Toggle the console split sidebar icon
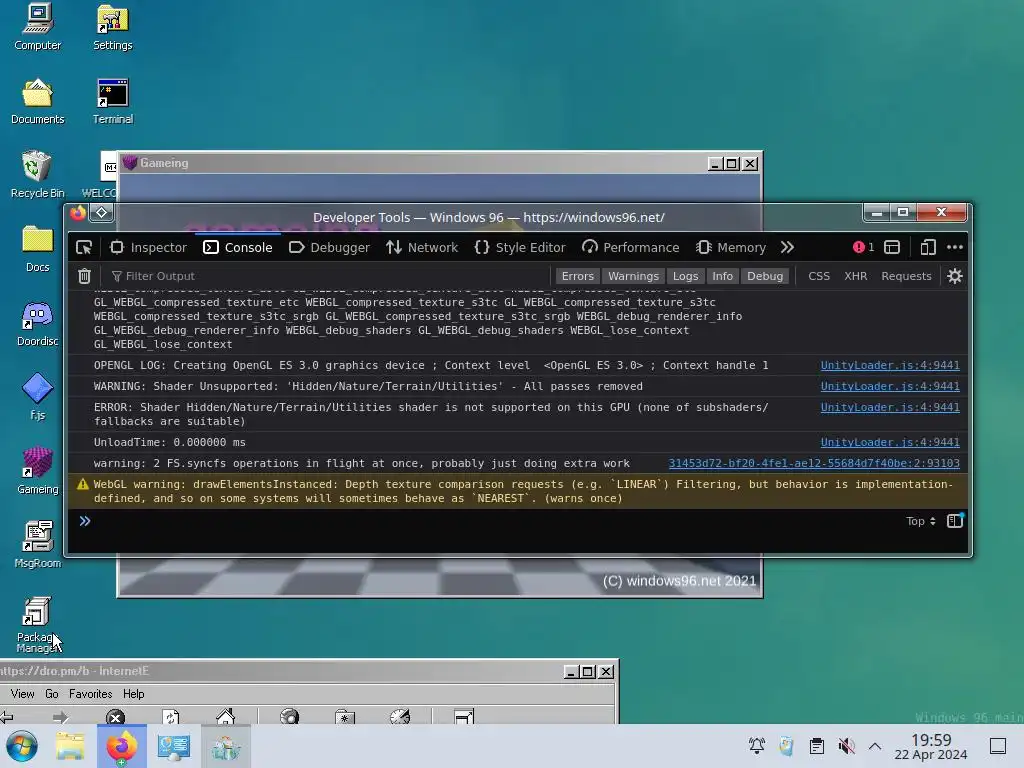This screenshot has width=1024, height=768. pos(955,520)
